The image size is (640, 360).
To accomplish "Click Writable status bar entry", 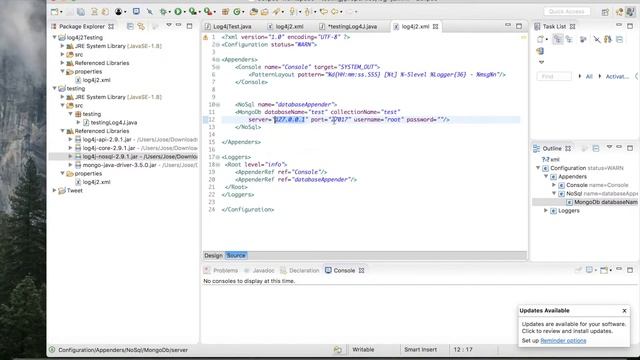I will click(x=363, y=350).
